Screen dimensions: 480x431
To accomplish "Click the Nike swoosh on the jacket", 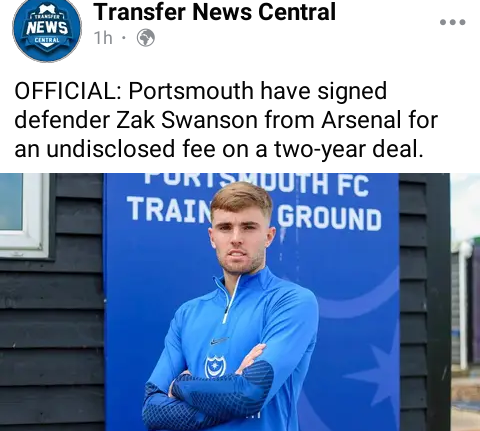I will tap(219, 341).
